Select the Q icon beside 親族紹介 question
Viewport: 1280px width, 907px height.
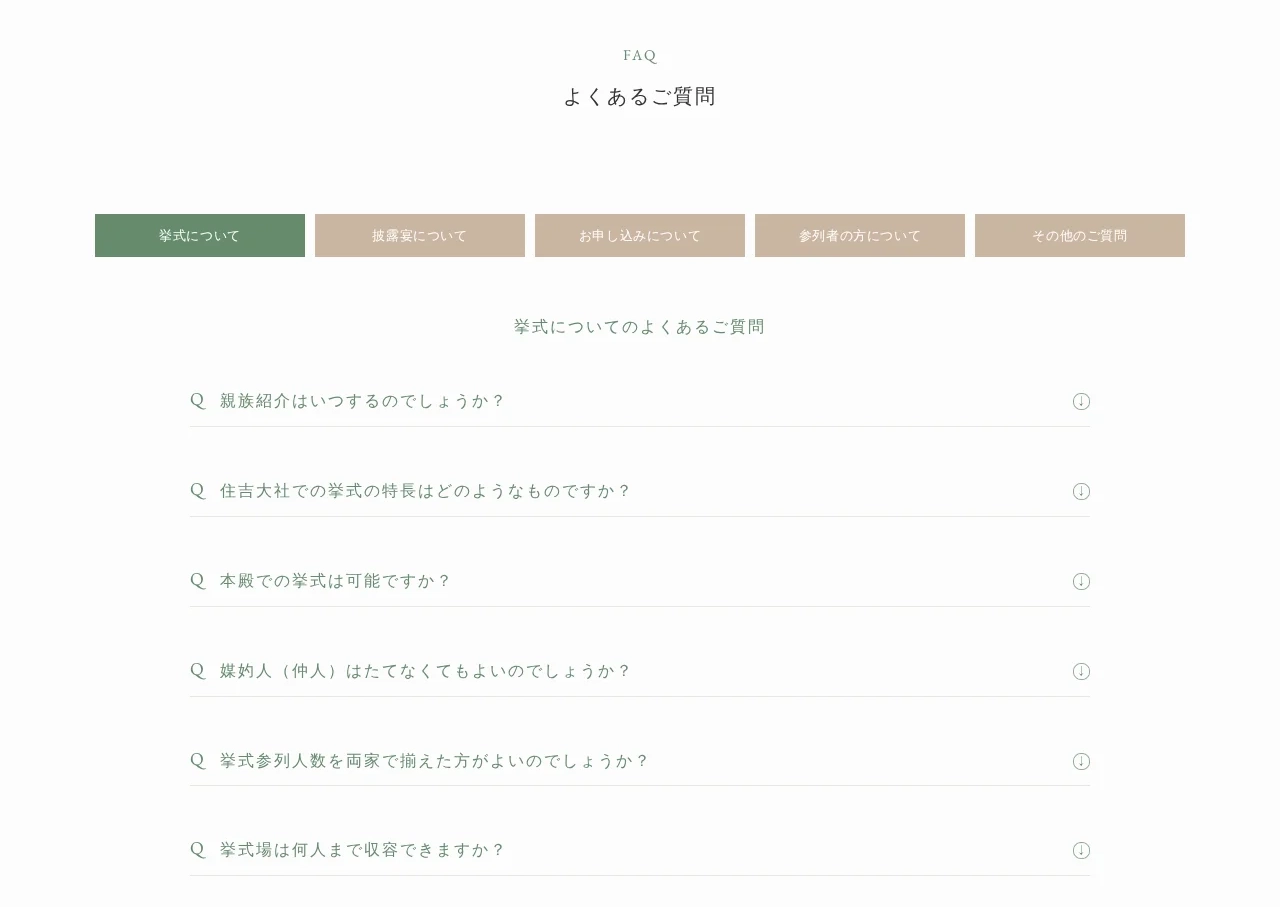[x=197, y=400]
